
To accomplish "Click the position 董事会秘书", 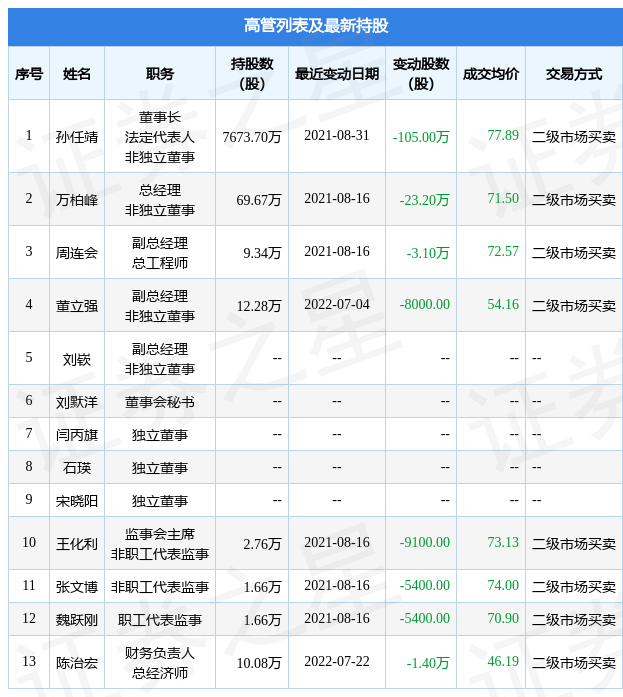I will point(160,402).
